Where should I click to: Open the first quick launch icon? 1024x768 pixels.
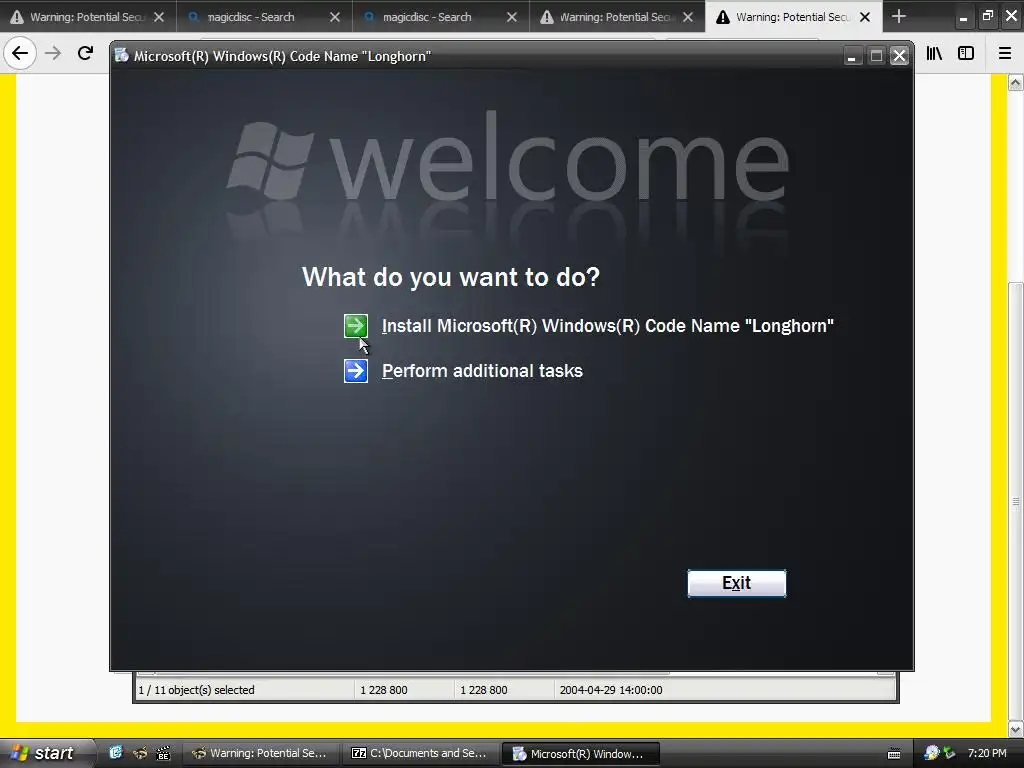[116, 753]
